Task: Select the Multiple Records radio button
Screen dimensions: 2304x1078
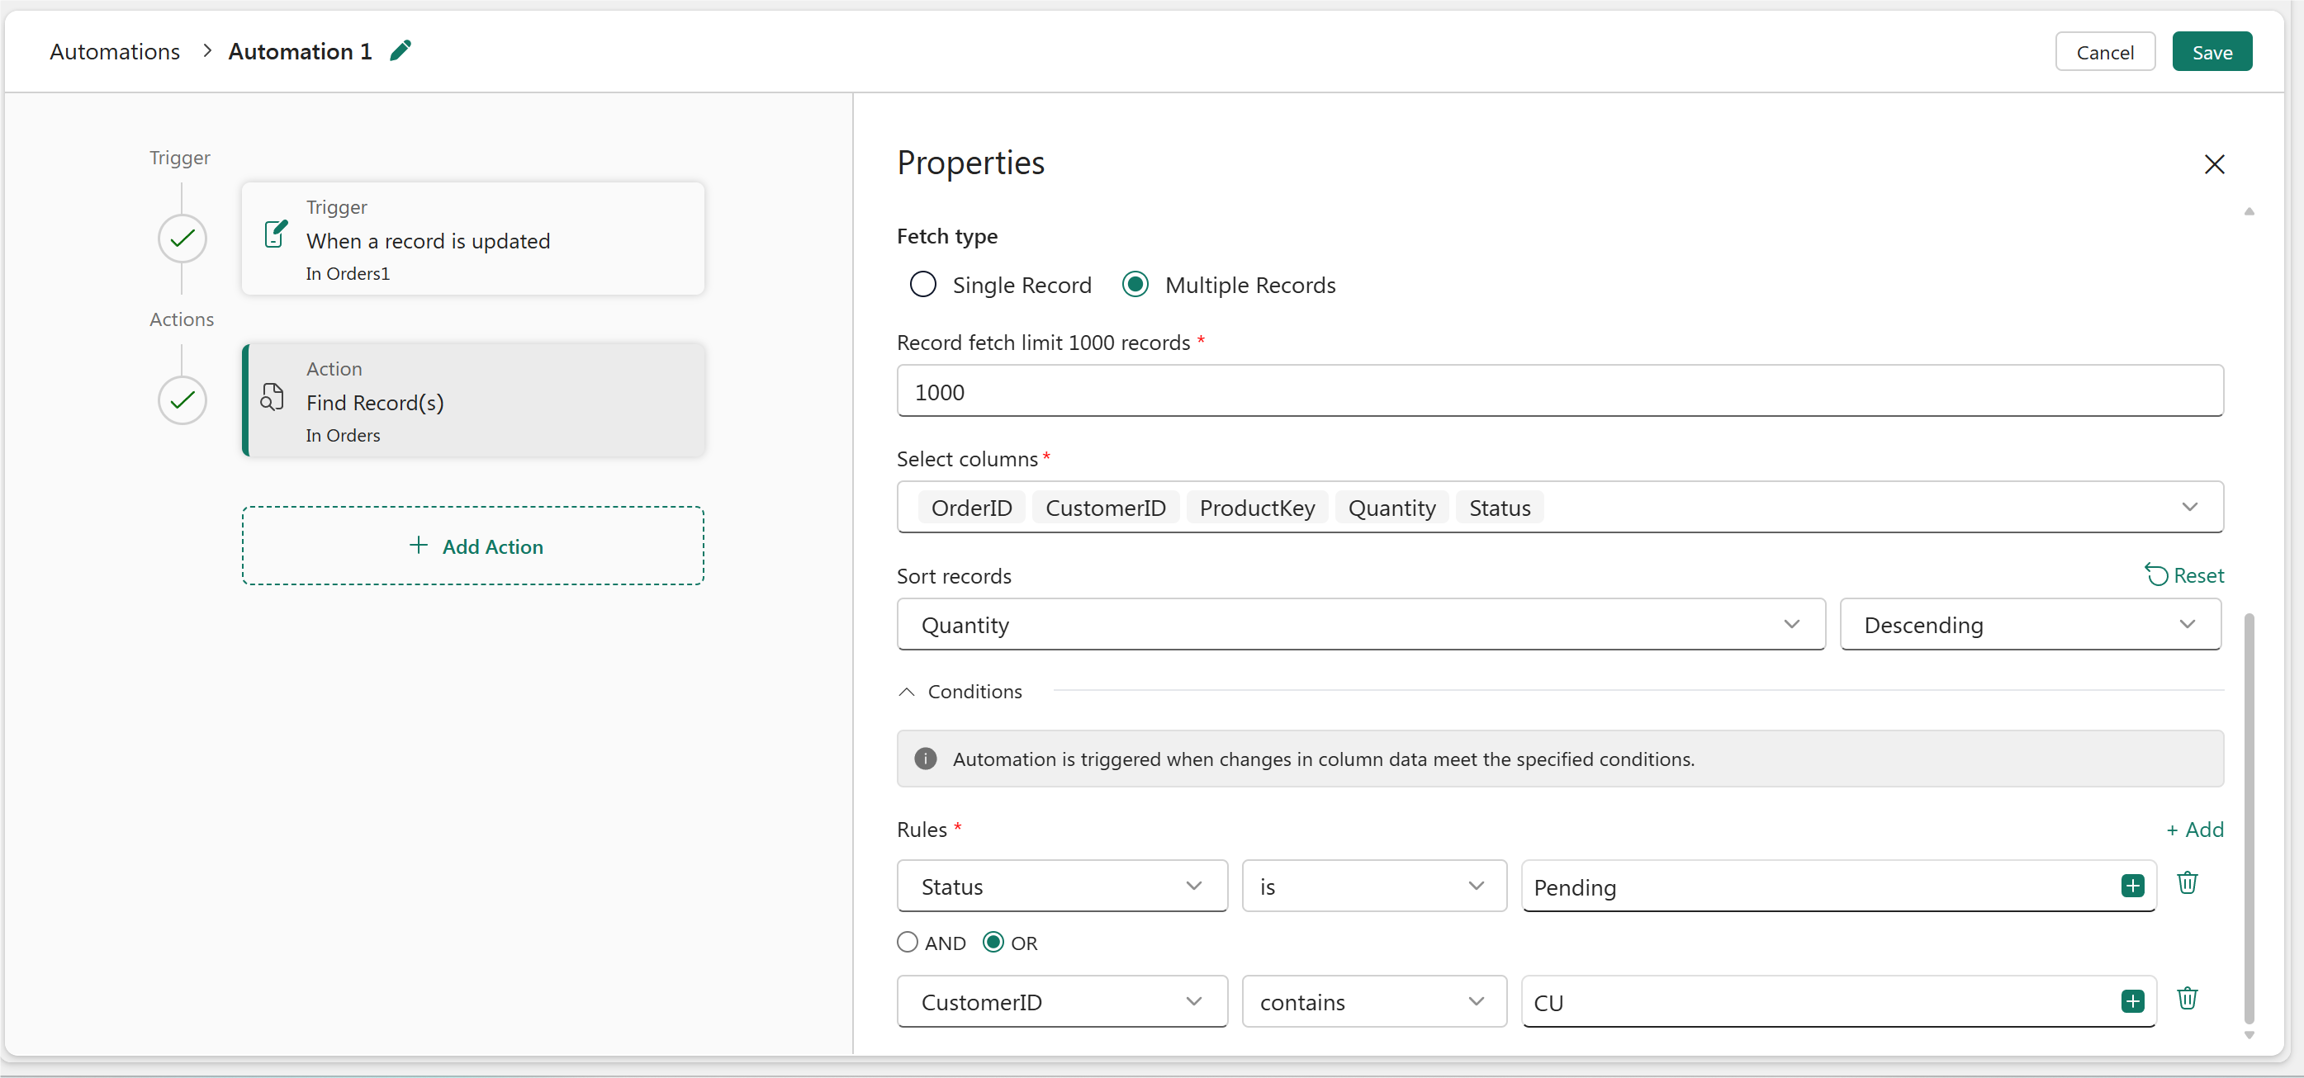Action: point(1135,285)
